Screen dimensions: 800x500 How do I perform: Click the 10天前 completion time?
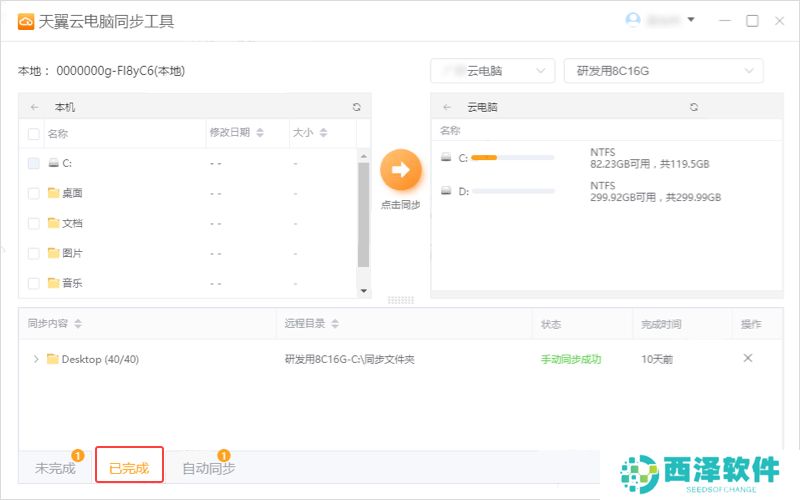[657, 359]
